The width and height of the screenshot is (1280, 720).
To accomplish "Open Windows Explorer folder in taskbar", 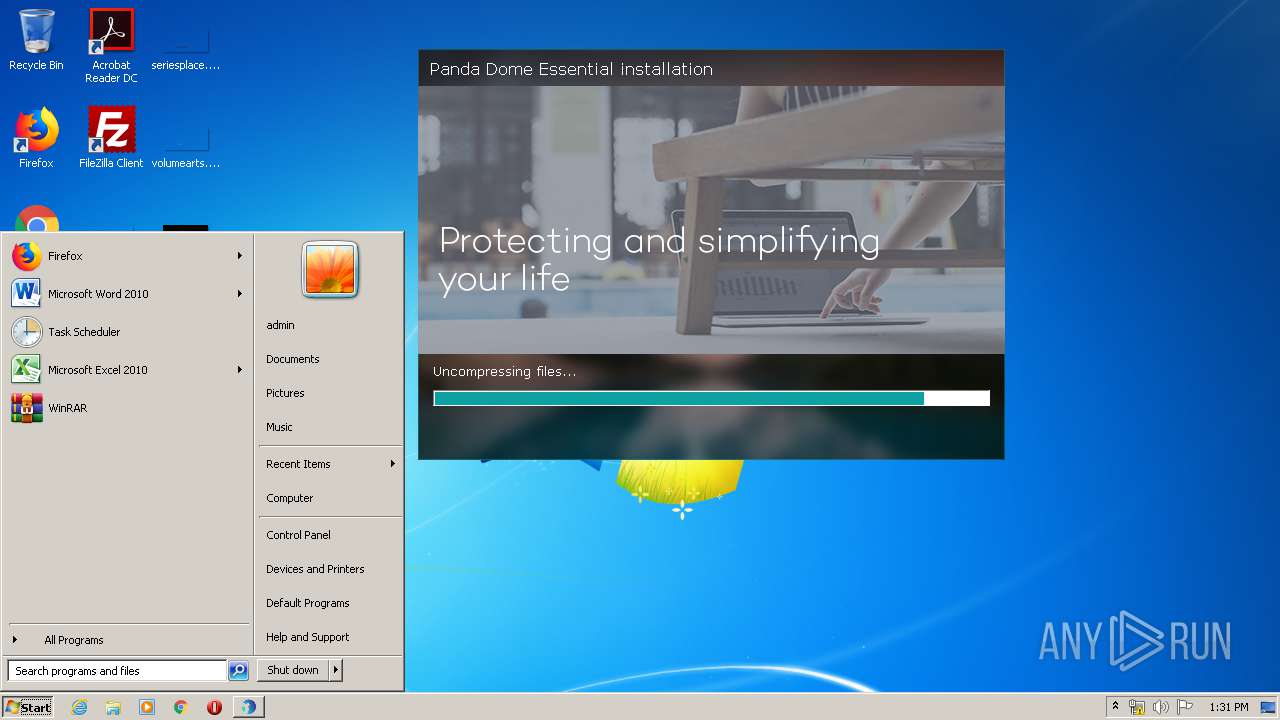I will tap(113, 707).
